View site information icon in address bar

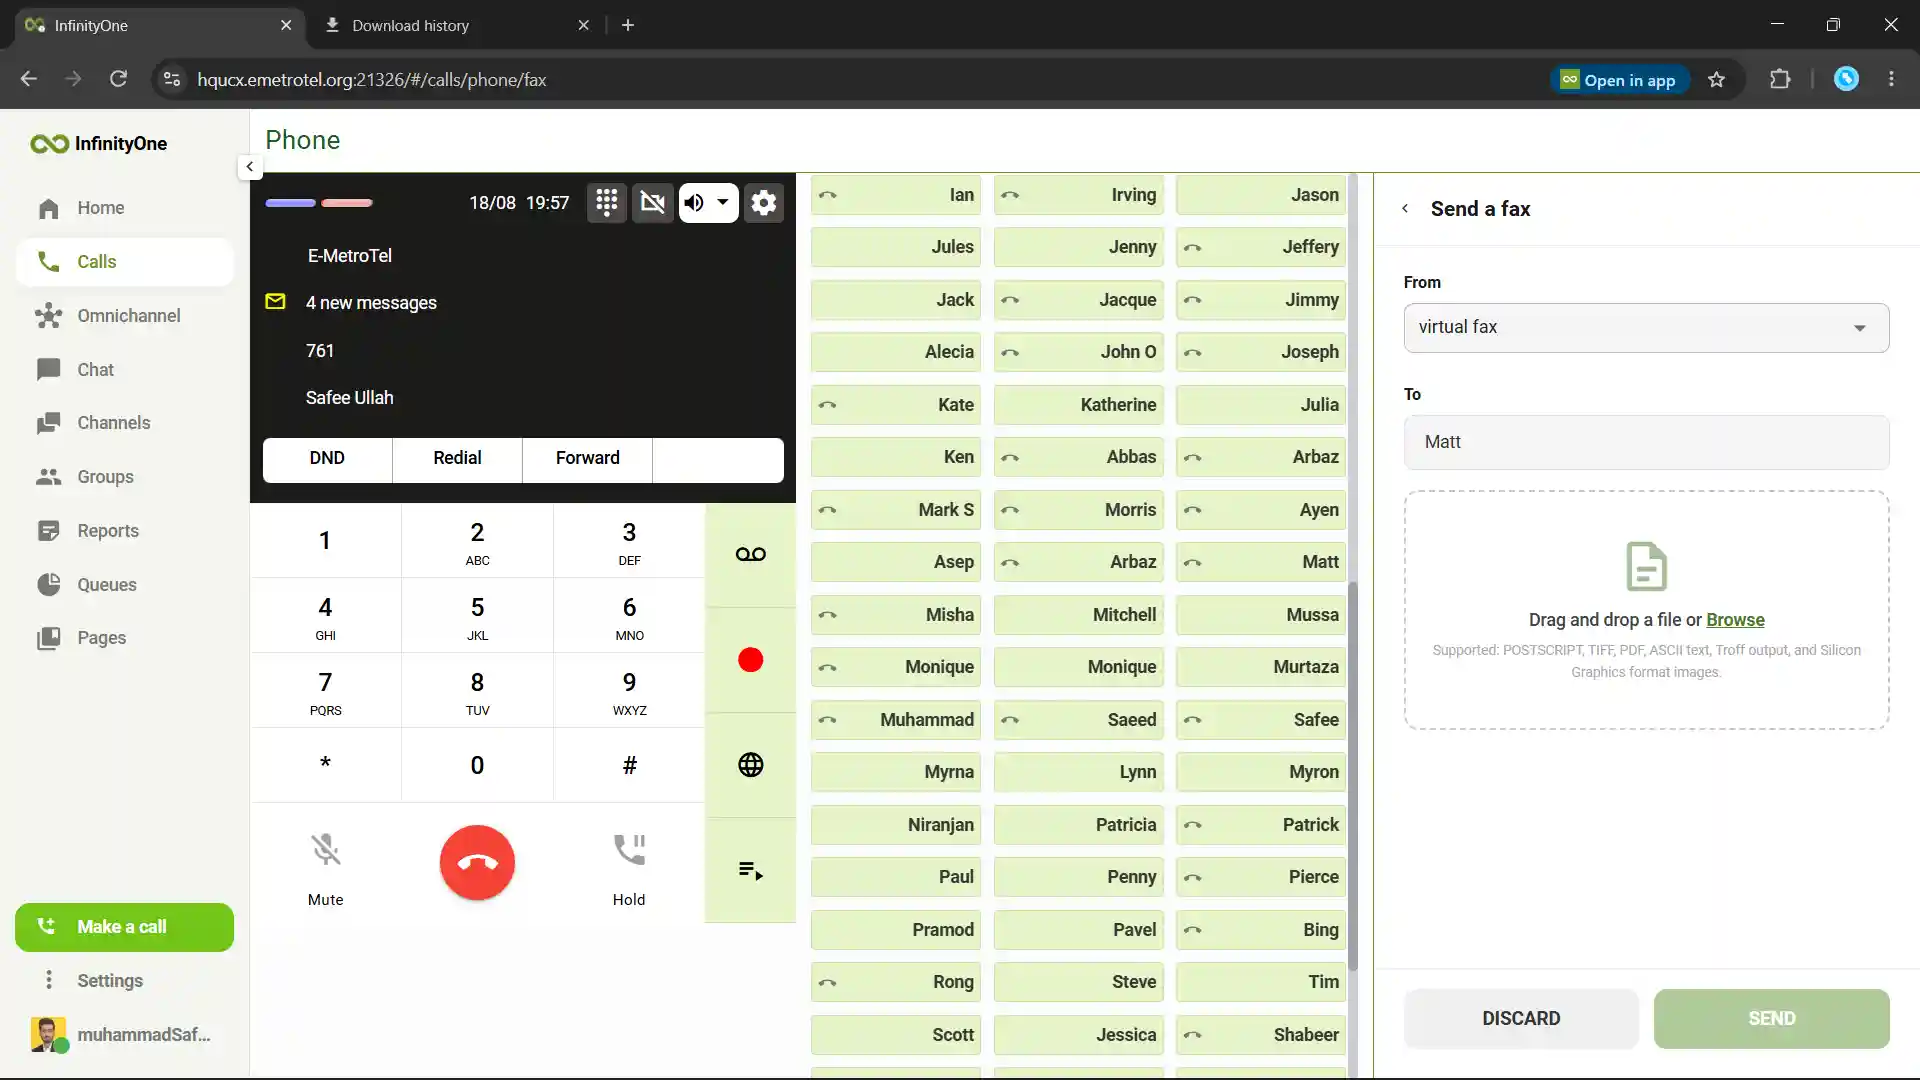coord(172,79)
